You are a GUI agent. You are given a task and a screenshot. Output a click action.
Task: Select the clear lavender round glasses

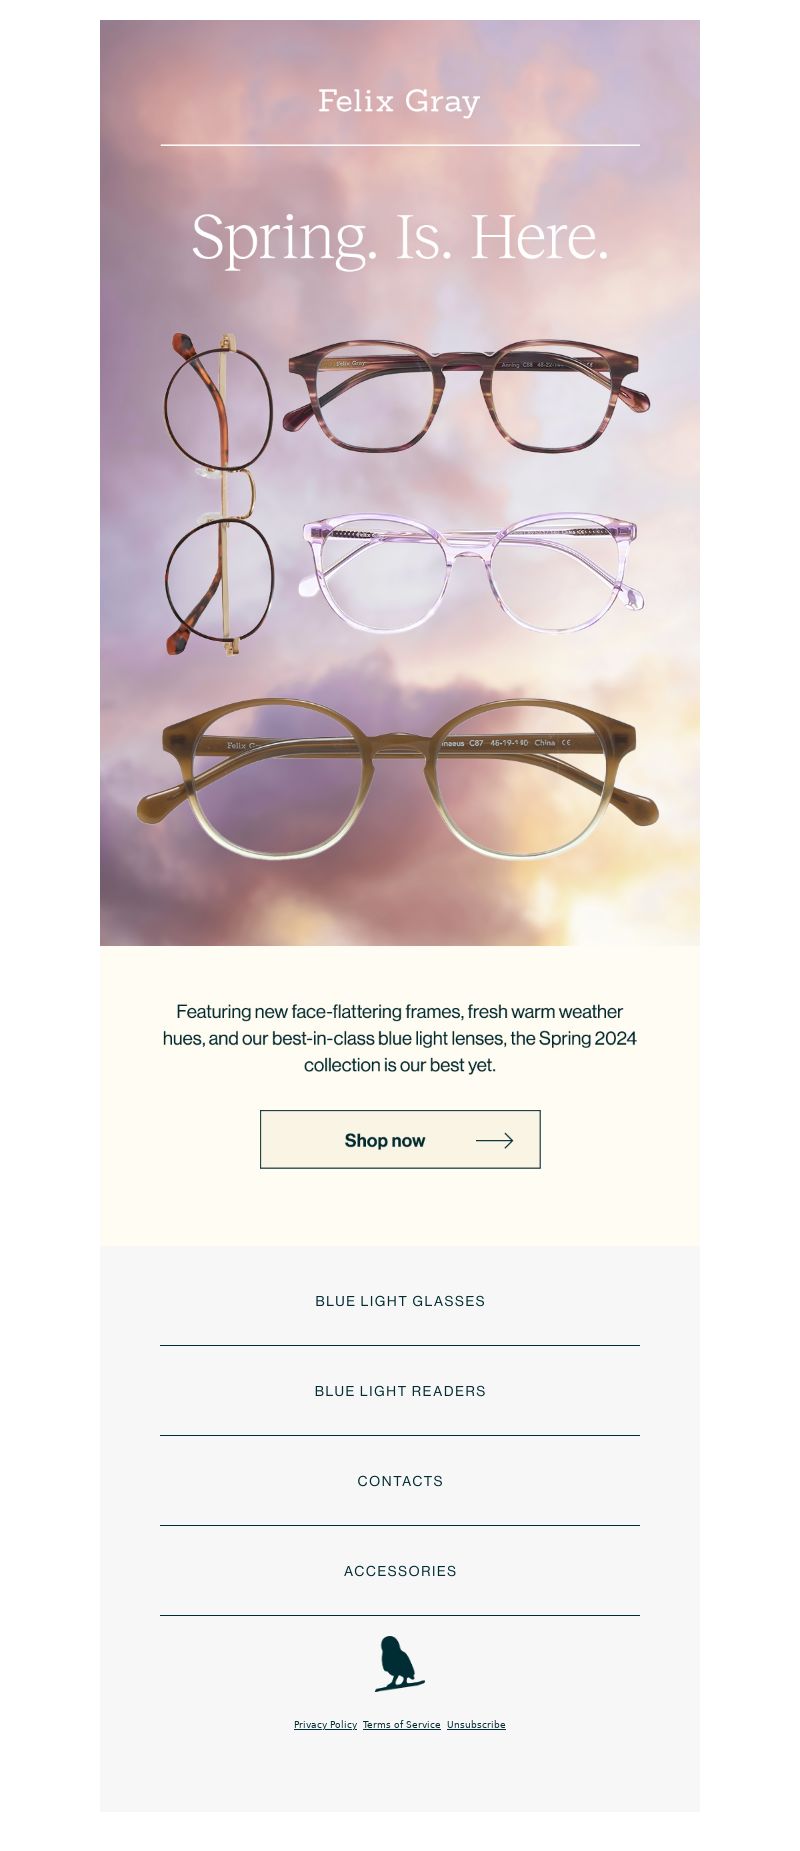pos(471,573)
